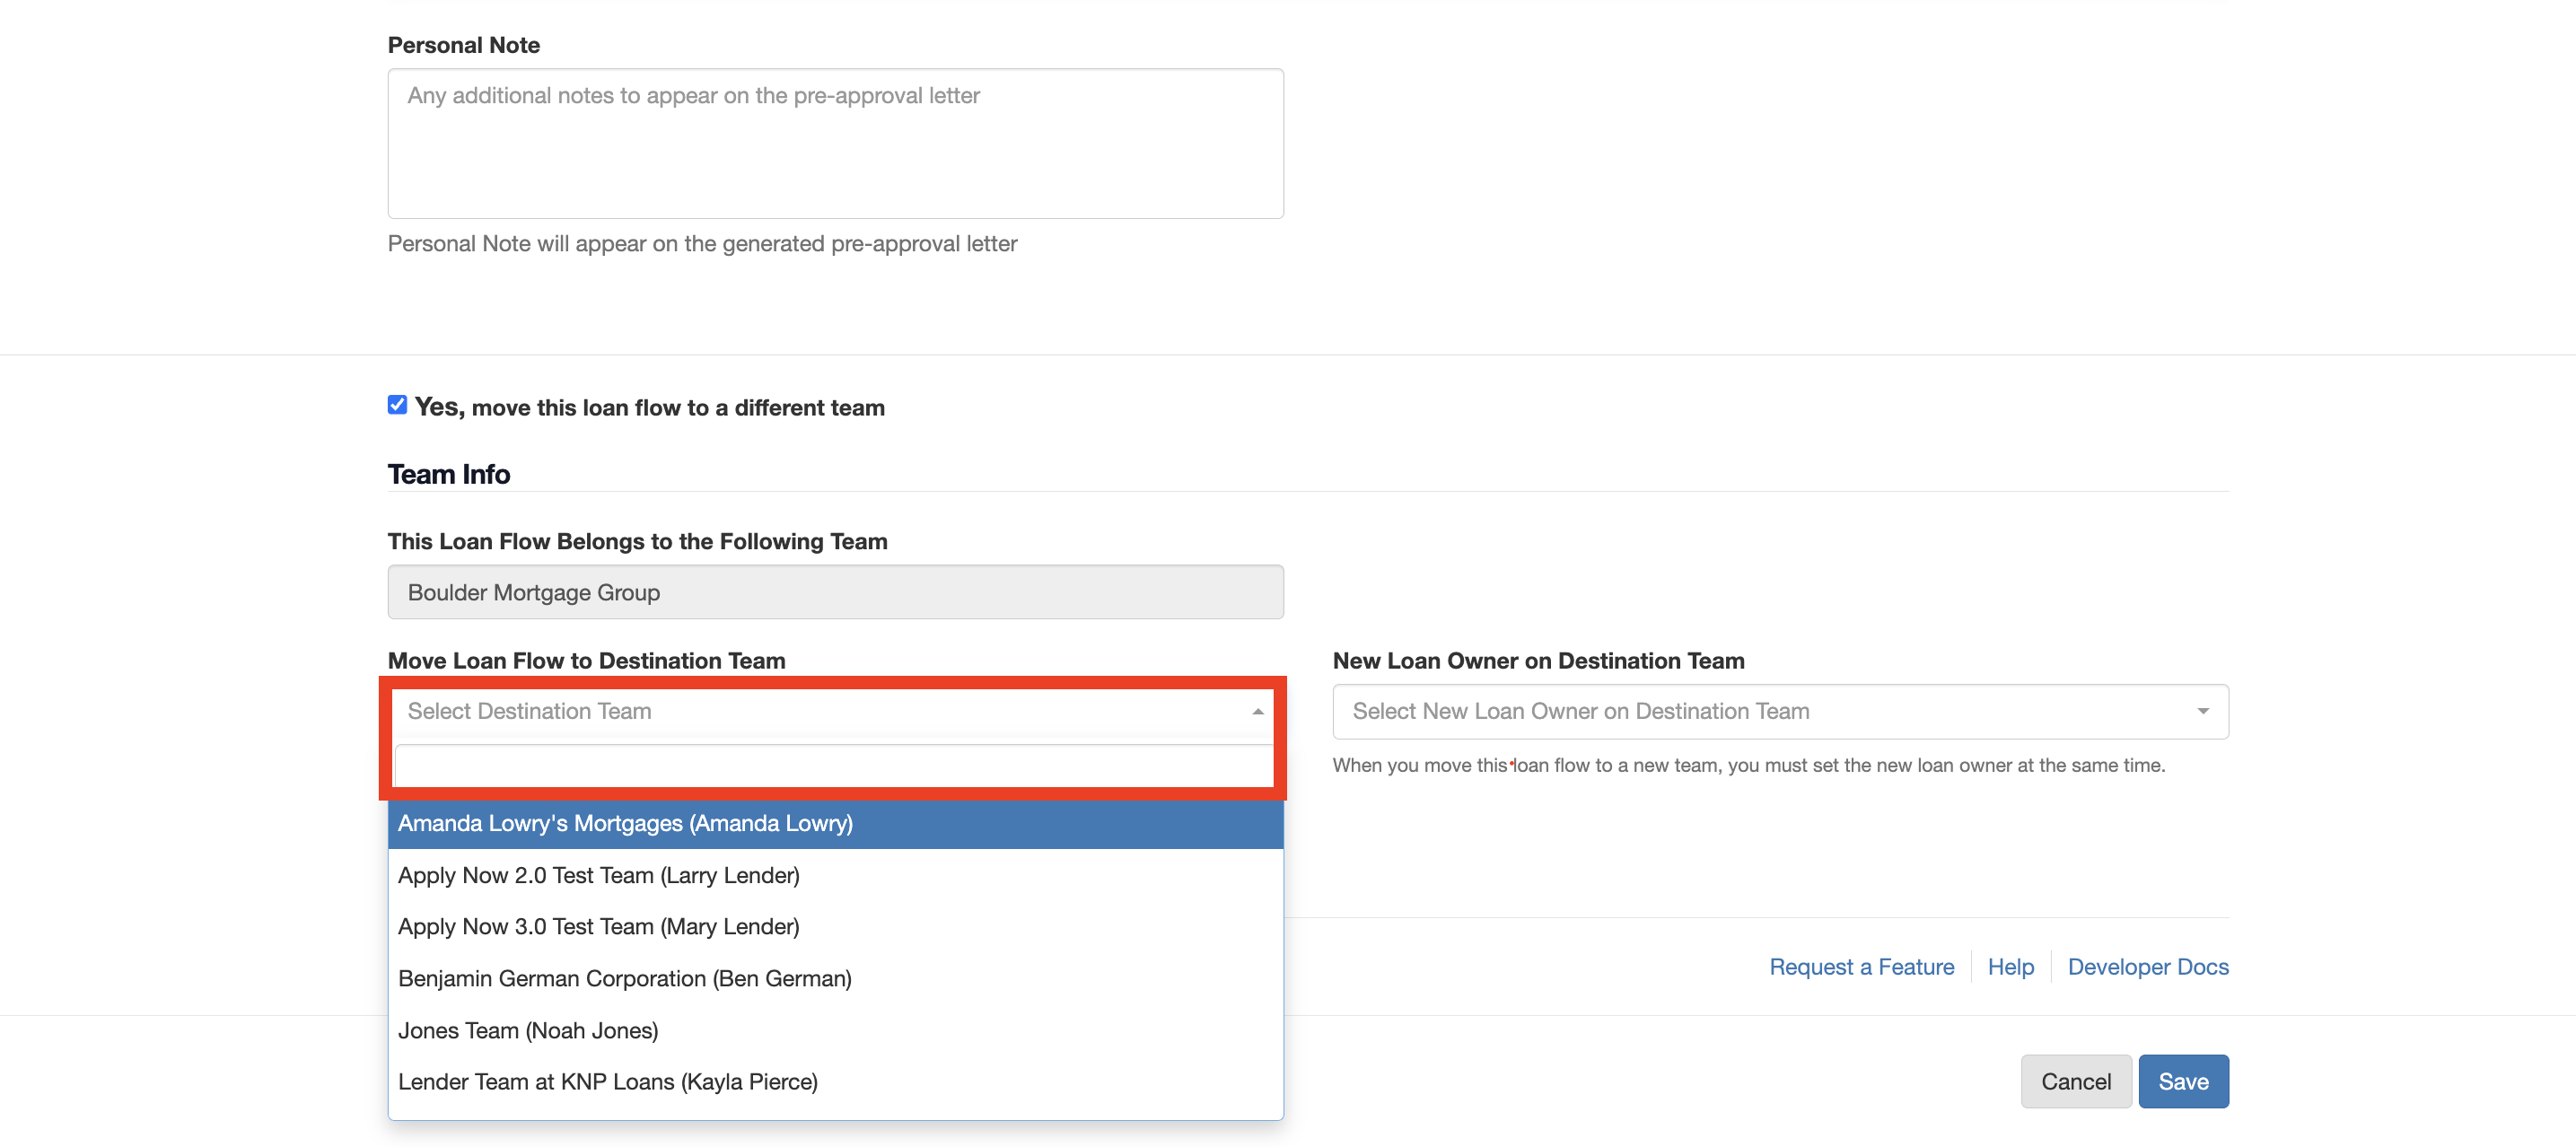The image size is (2576, 1147).
Task: Select Amanda Lowry's Mortgages option
Action: click(x=625, y=823)
